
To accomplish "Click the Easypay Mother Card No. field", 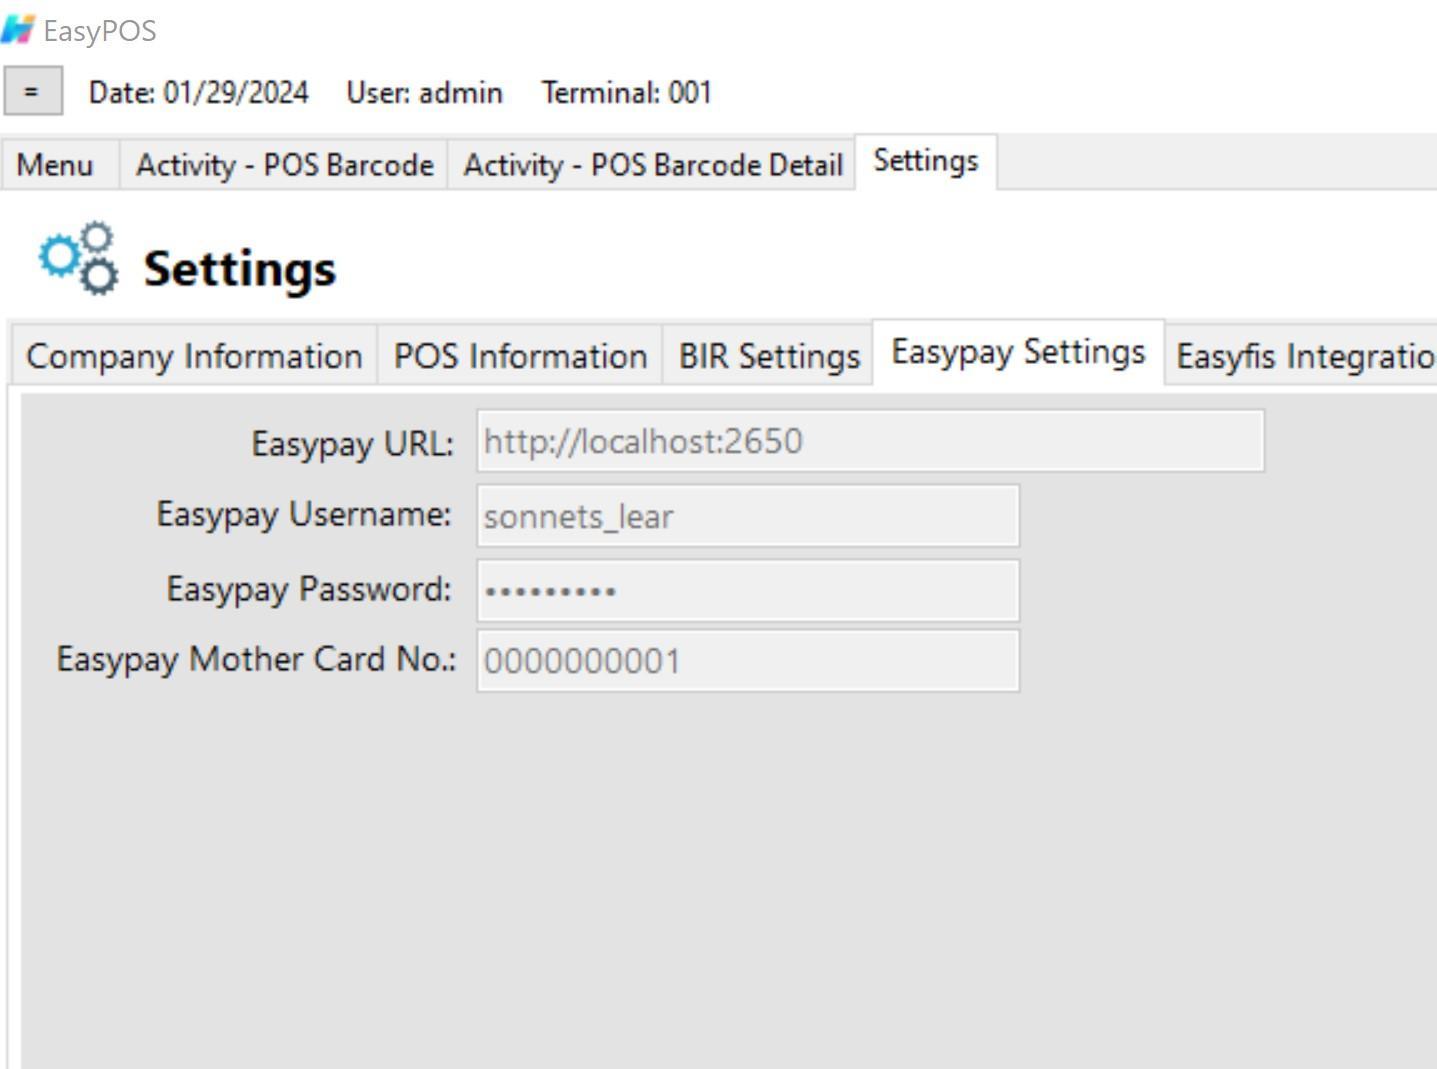I will tap(748, 661).
